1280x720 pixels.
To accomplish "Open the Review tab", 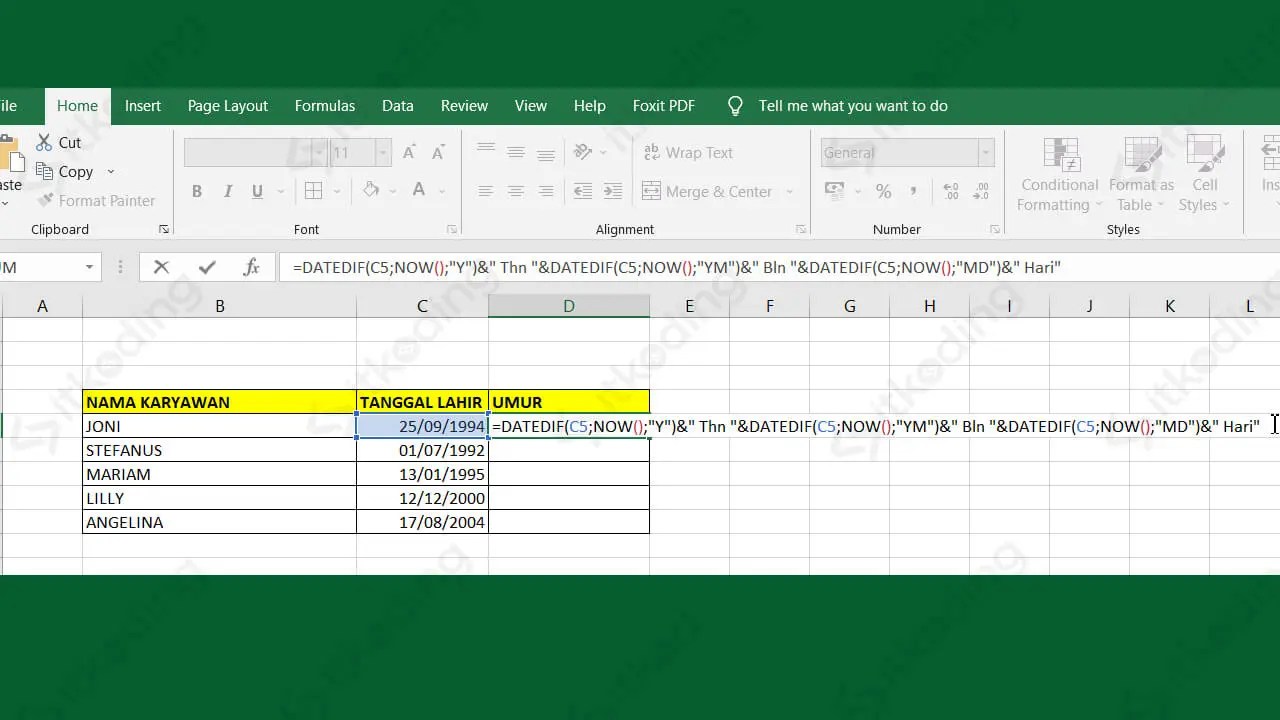I will [465, 106].
